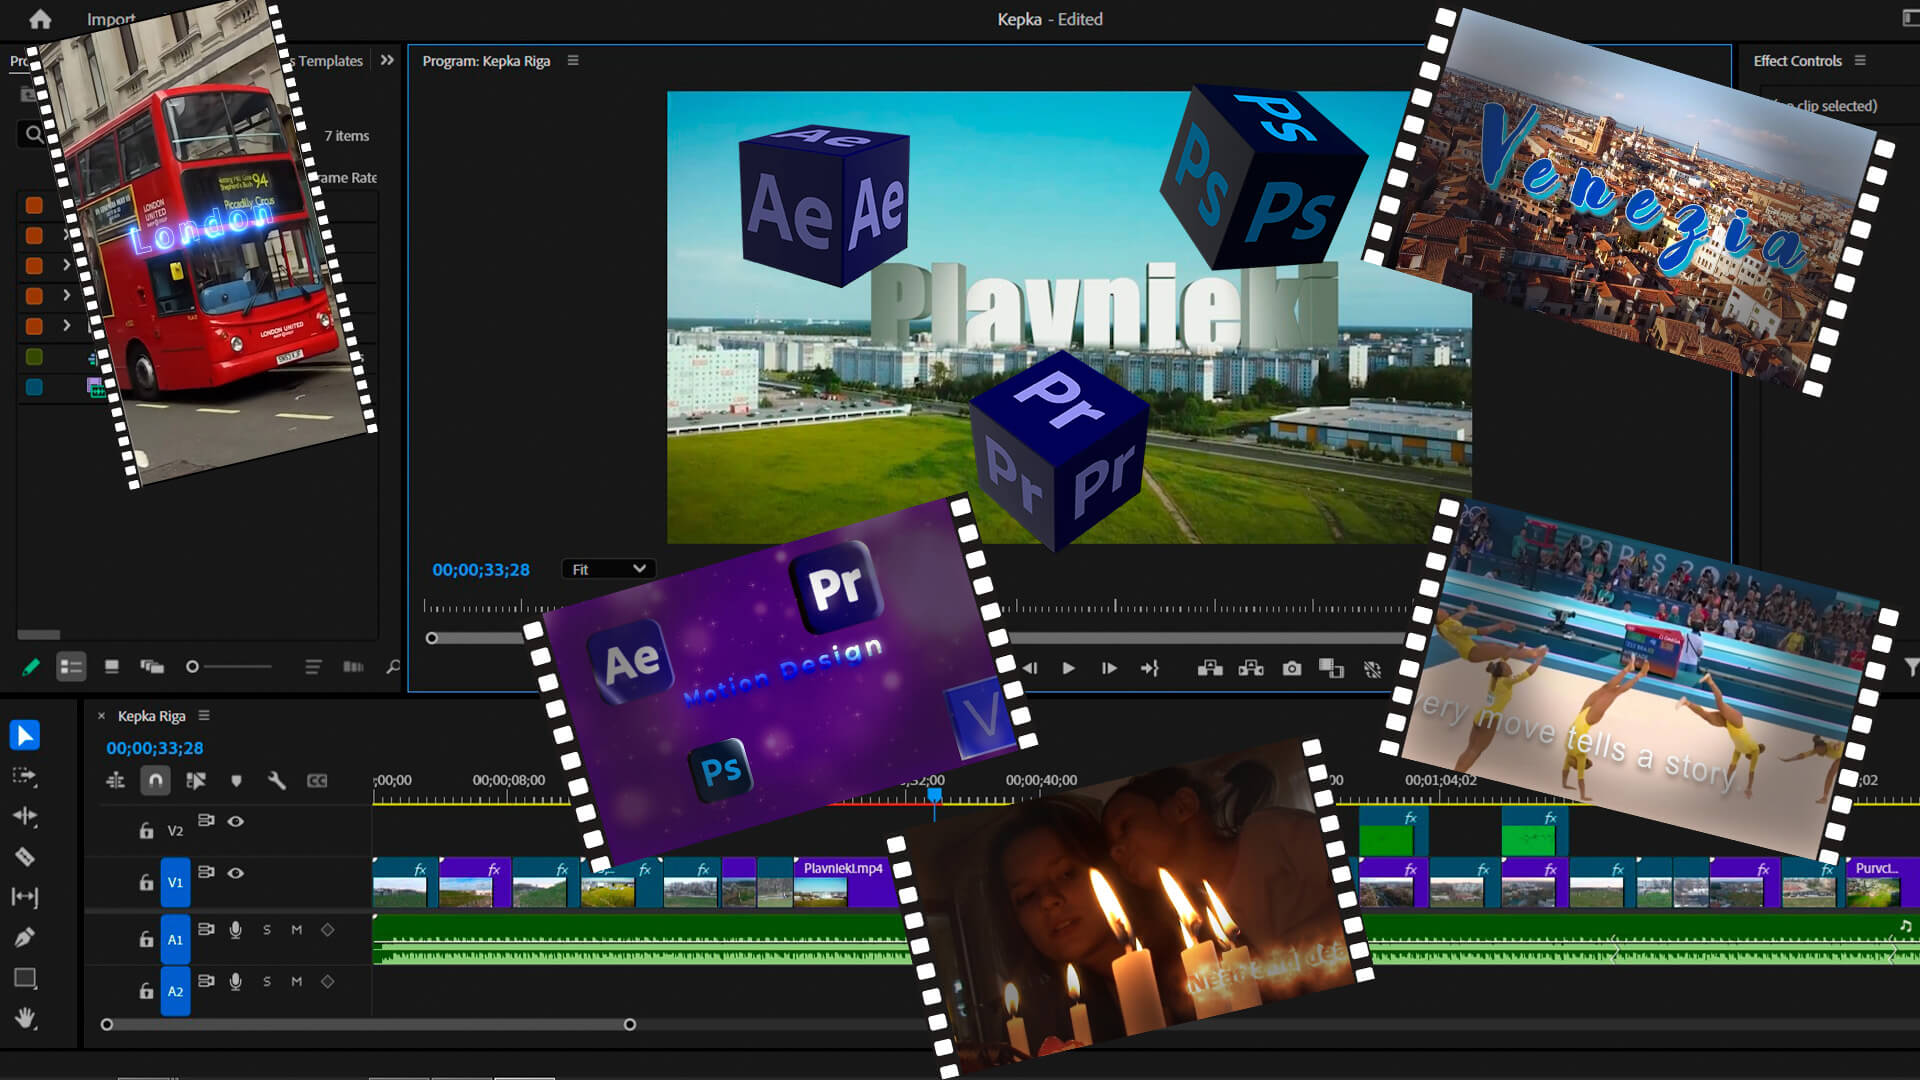Screen dimensions: 1920x1080
Task: Click the 00;00;33;28 timeline timecode
Action: click(x=155, y=748)
